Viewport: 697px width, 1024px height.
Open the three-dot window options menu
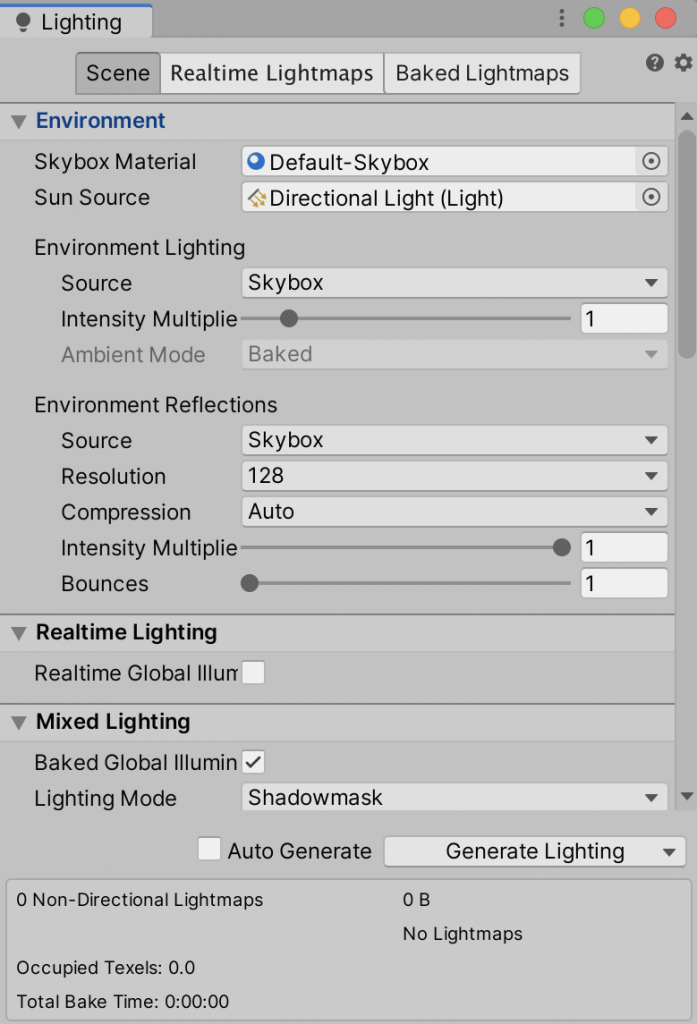point(562,18)
